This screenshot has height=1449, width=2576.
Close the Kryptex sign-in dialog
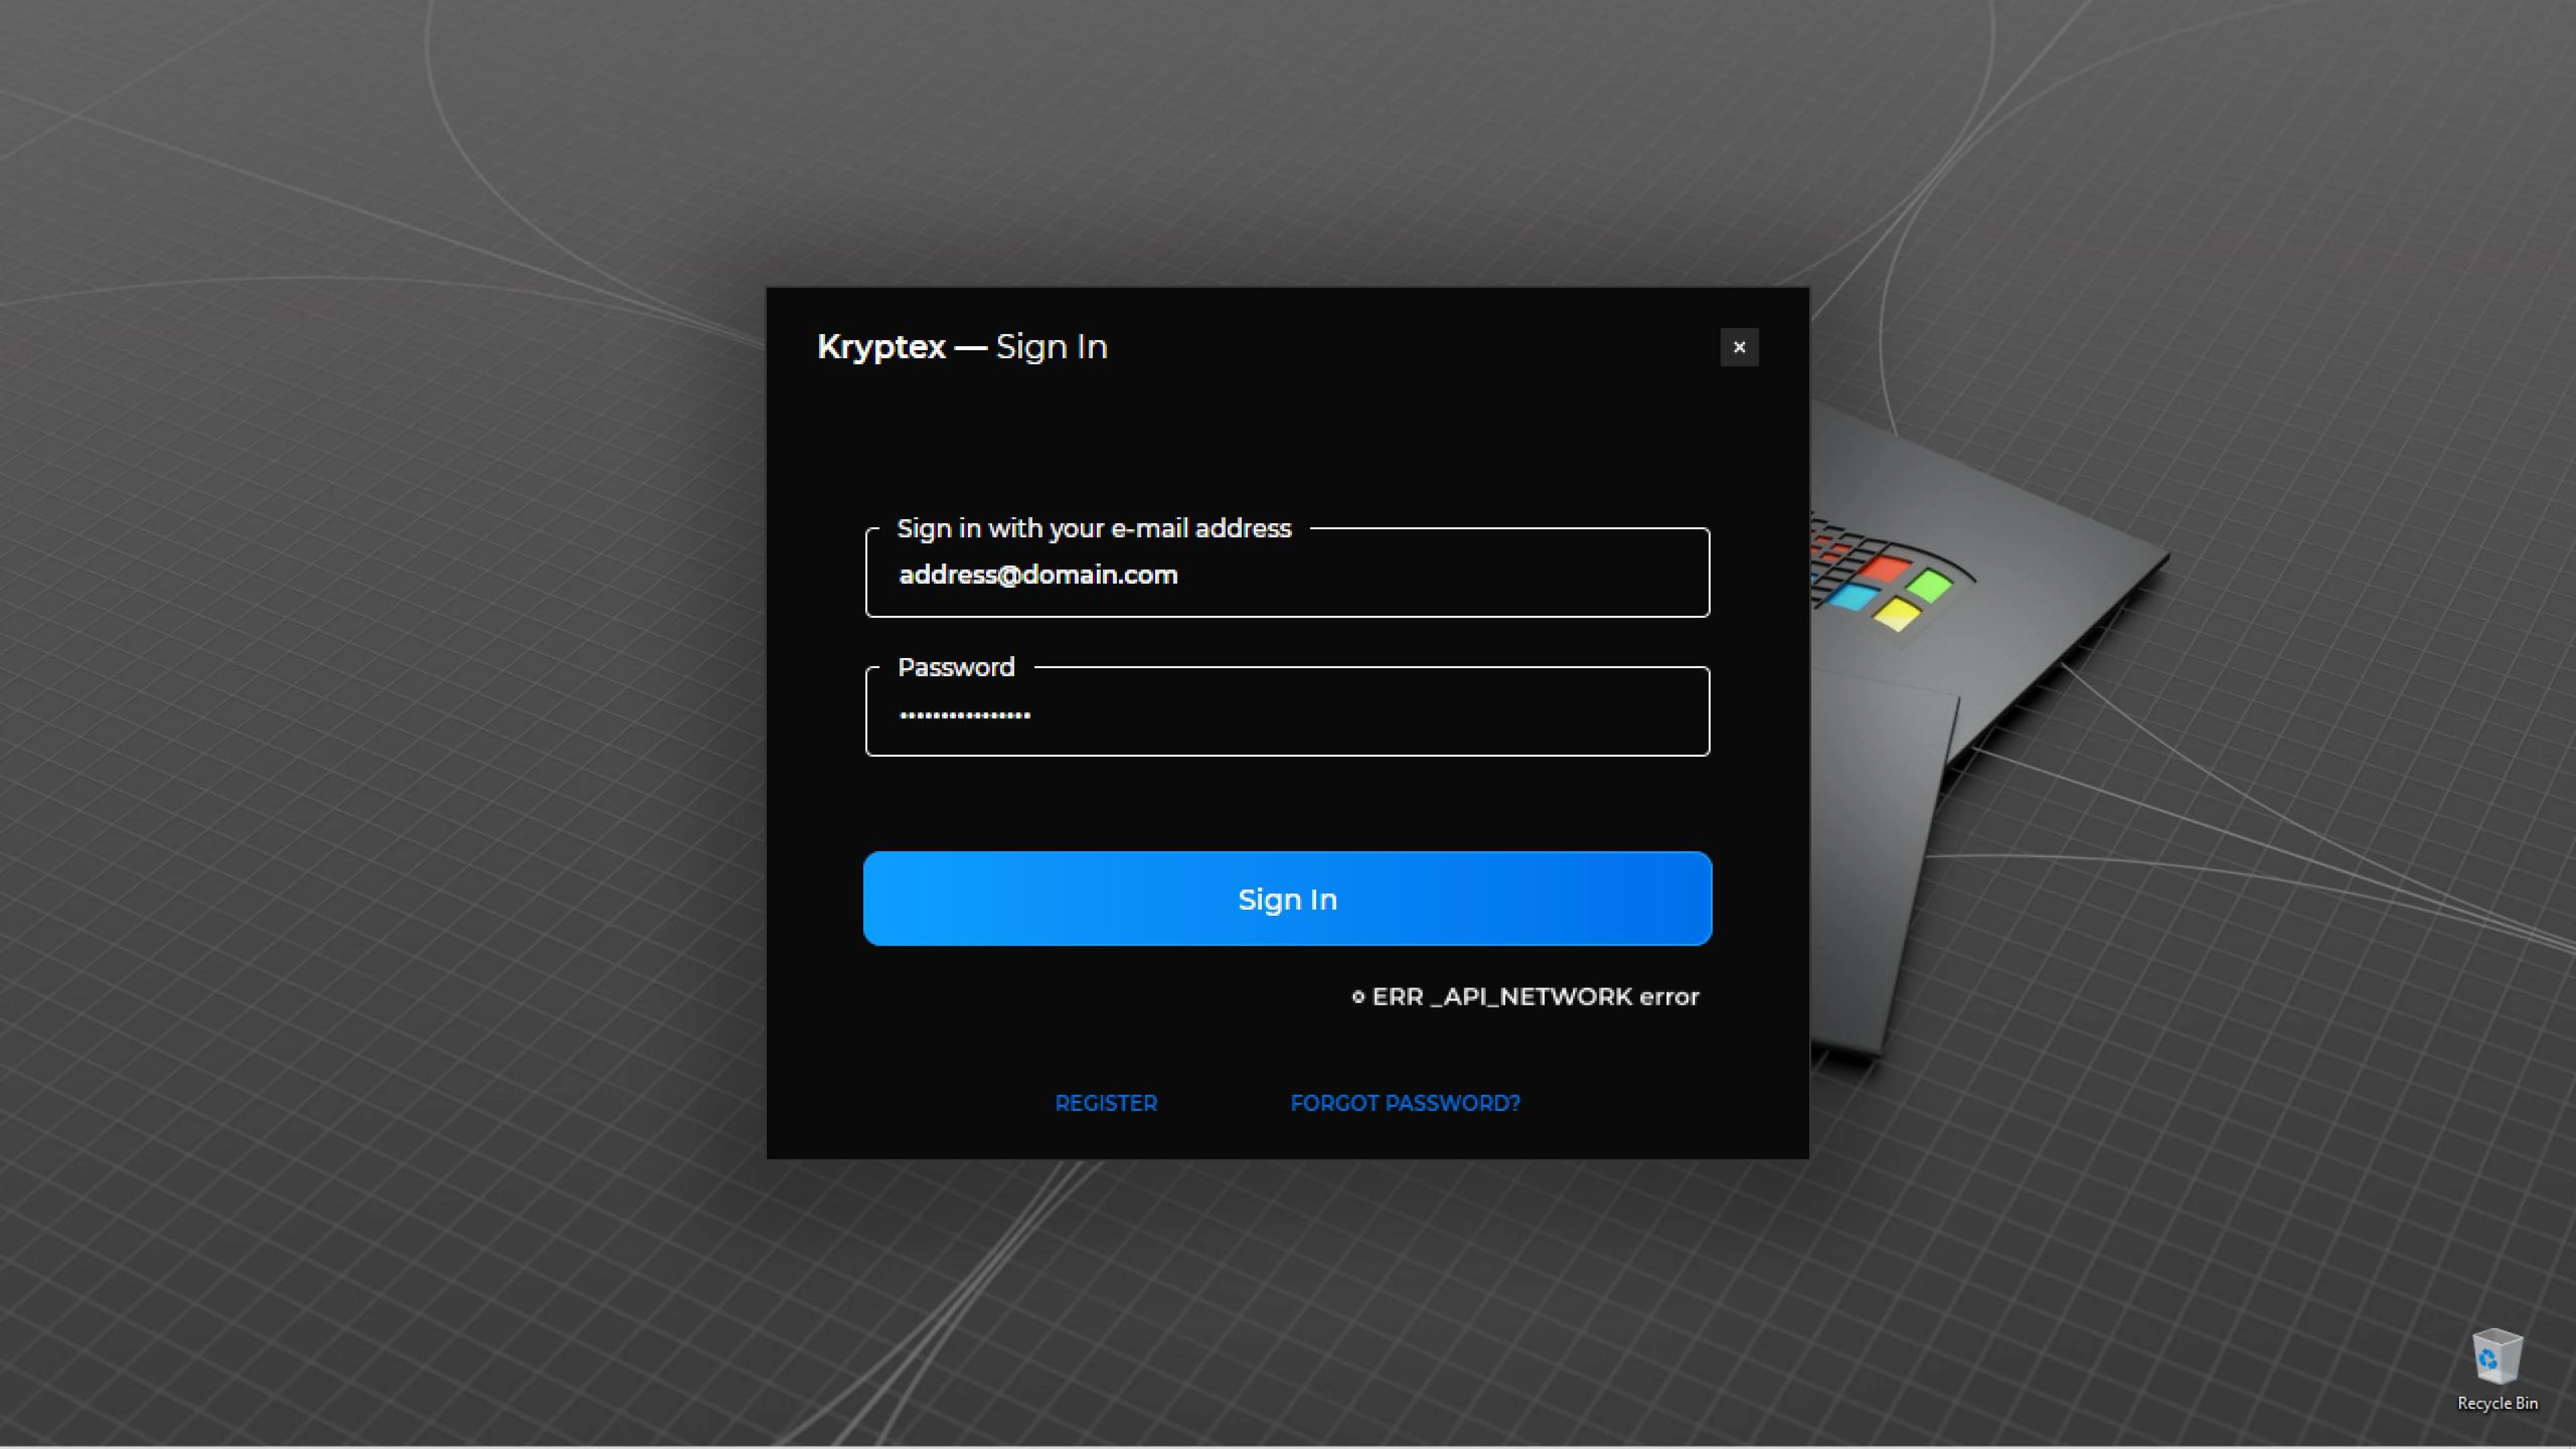[x=1739, y=347]
